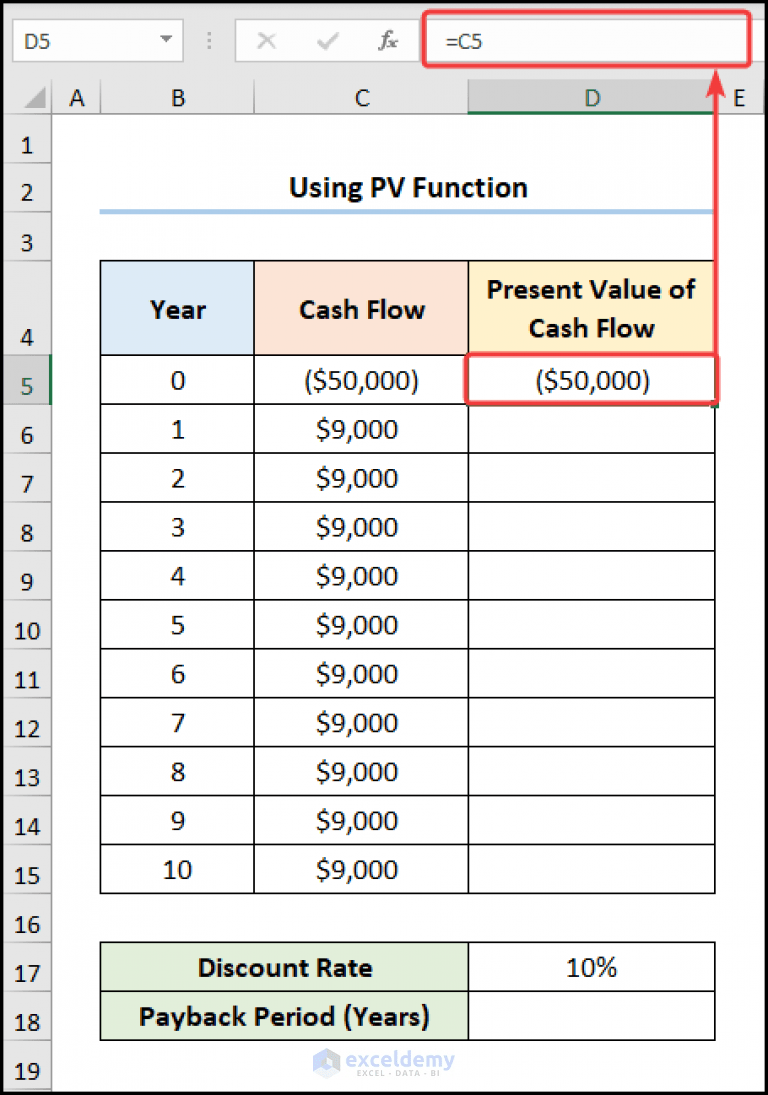768x1095 pixels.
Task: Click the Insert Function (fx) icon
Action: click(388, 40)
